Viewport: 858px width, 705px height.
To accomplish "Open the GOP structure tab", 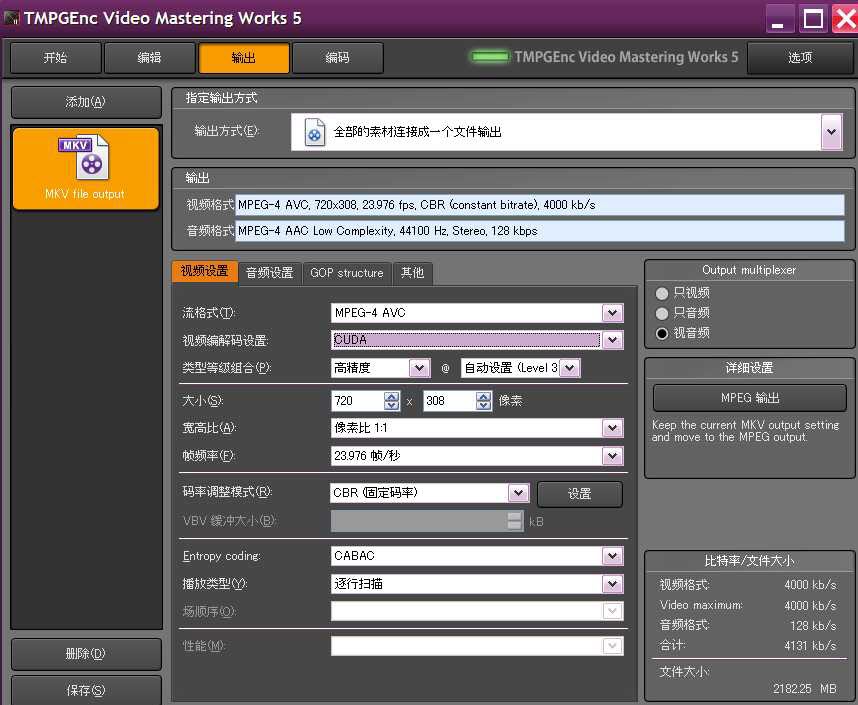I will click(346, 272).
